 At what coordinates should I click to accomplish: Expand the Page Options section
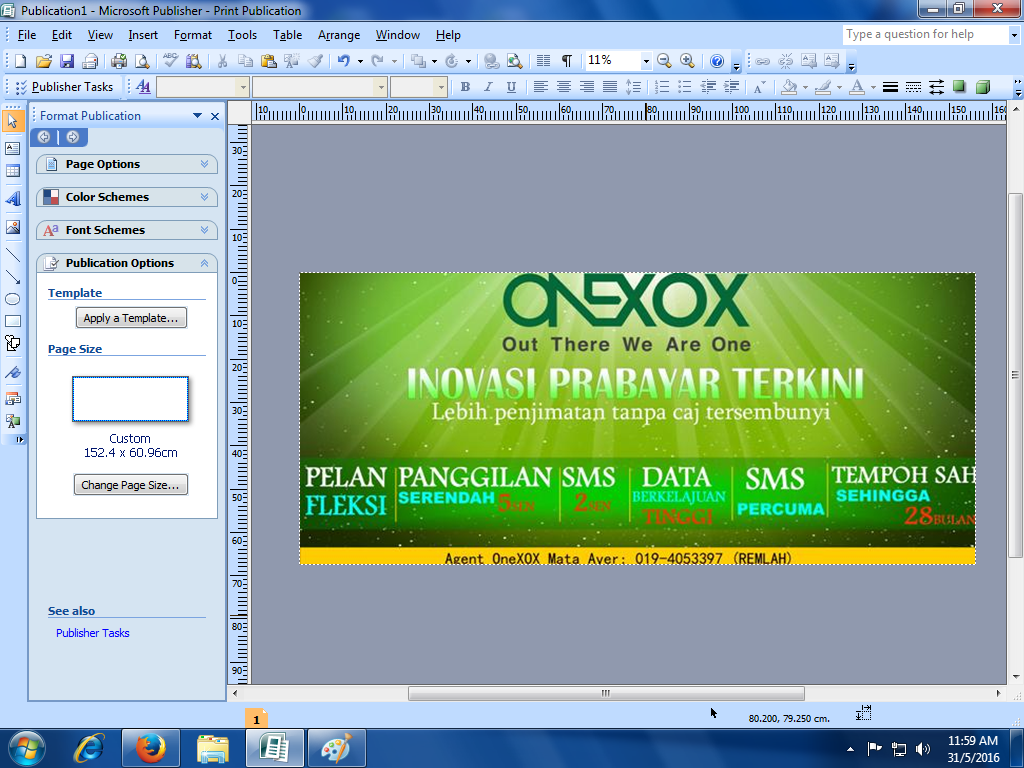point(127,164)
